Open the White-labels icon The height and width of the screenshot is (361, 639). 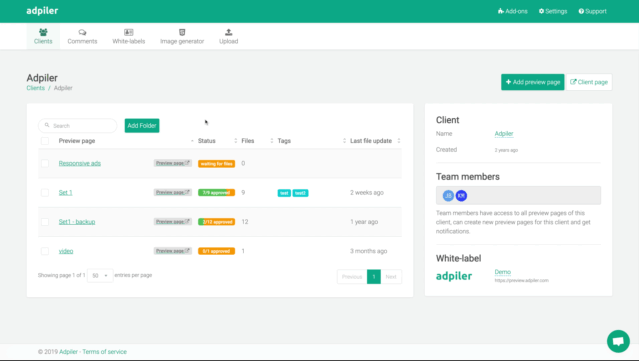click(x=128, y=32)
